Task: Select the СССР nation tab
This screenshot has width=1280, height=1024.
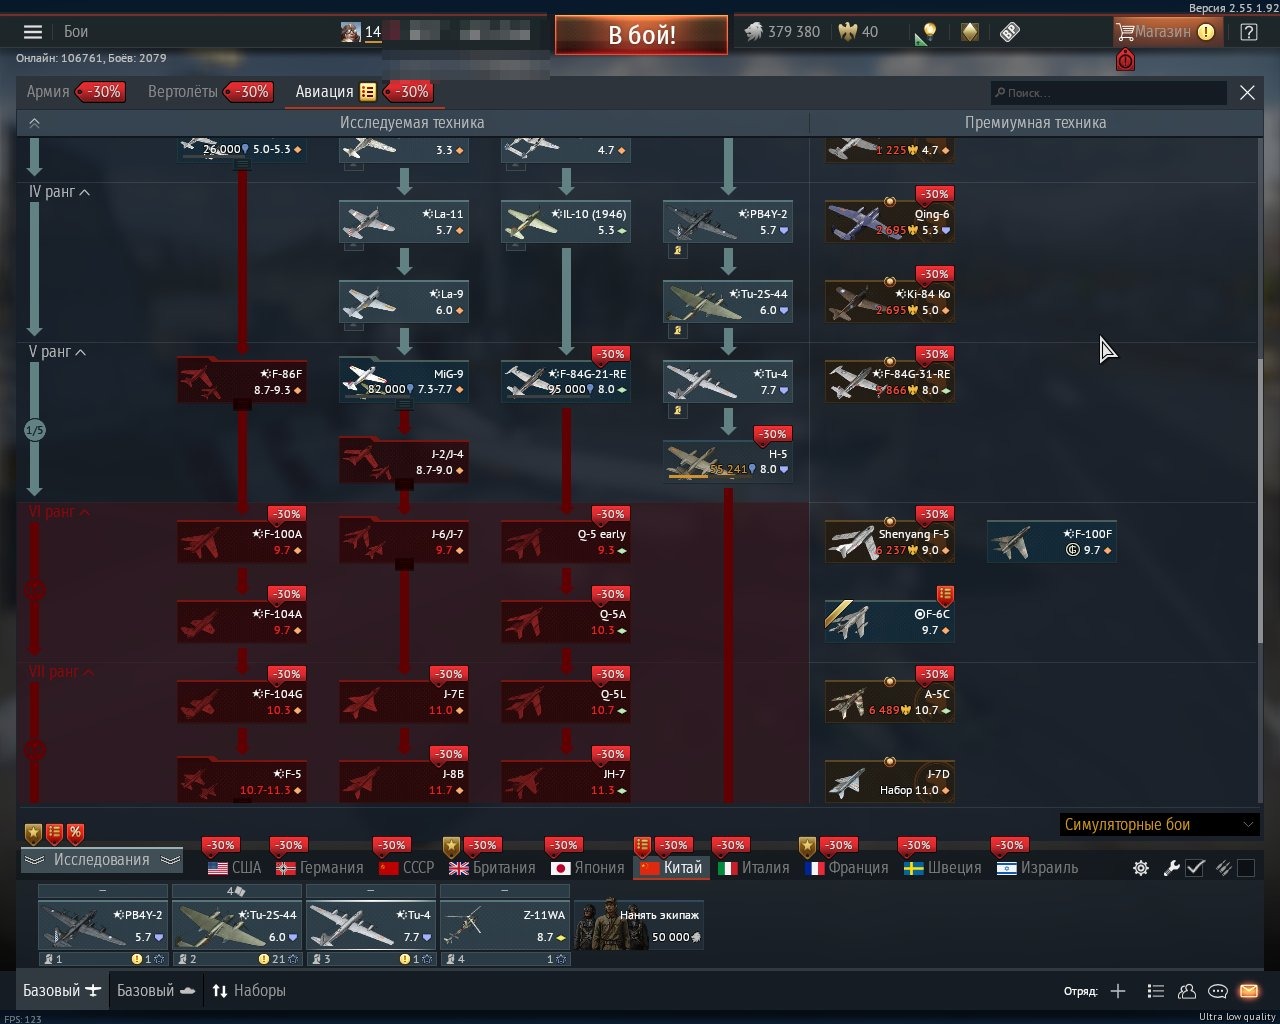Action: click(x=407, y=868)
